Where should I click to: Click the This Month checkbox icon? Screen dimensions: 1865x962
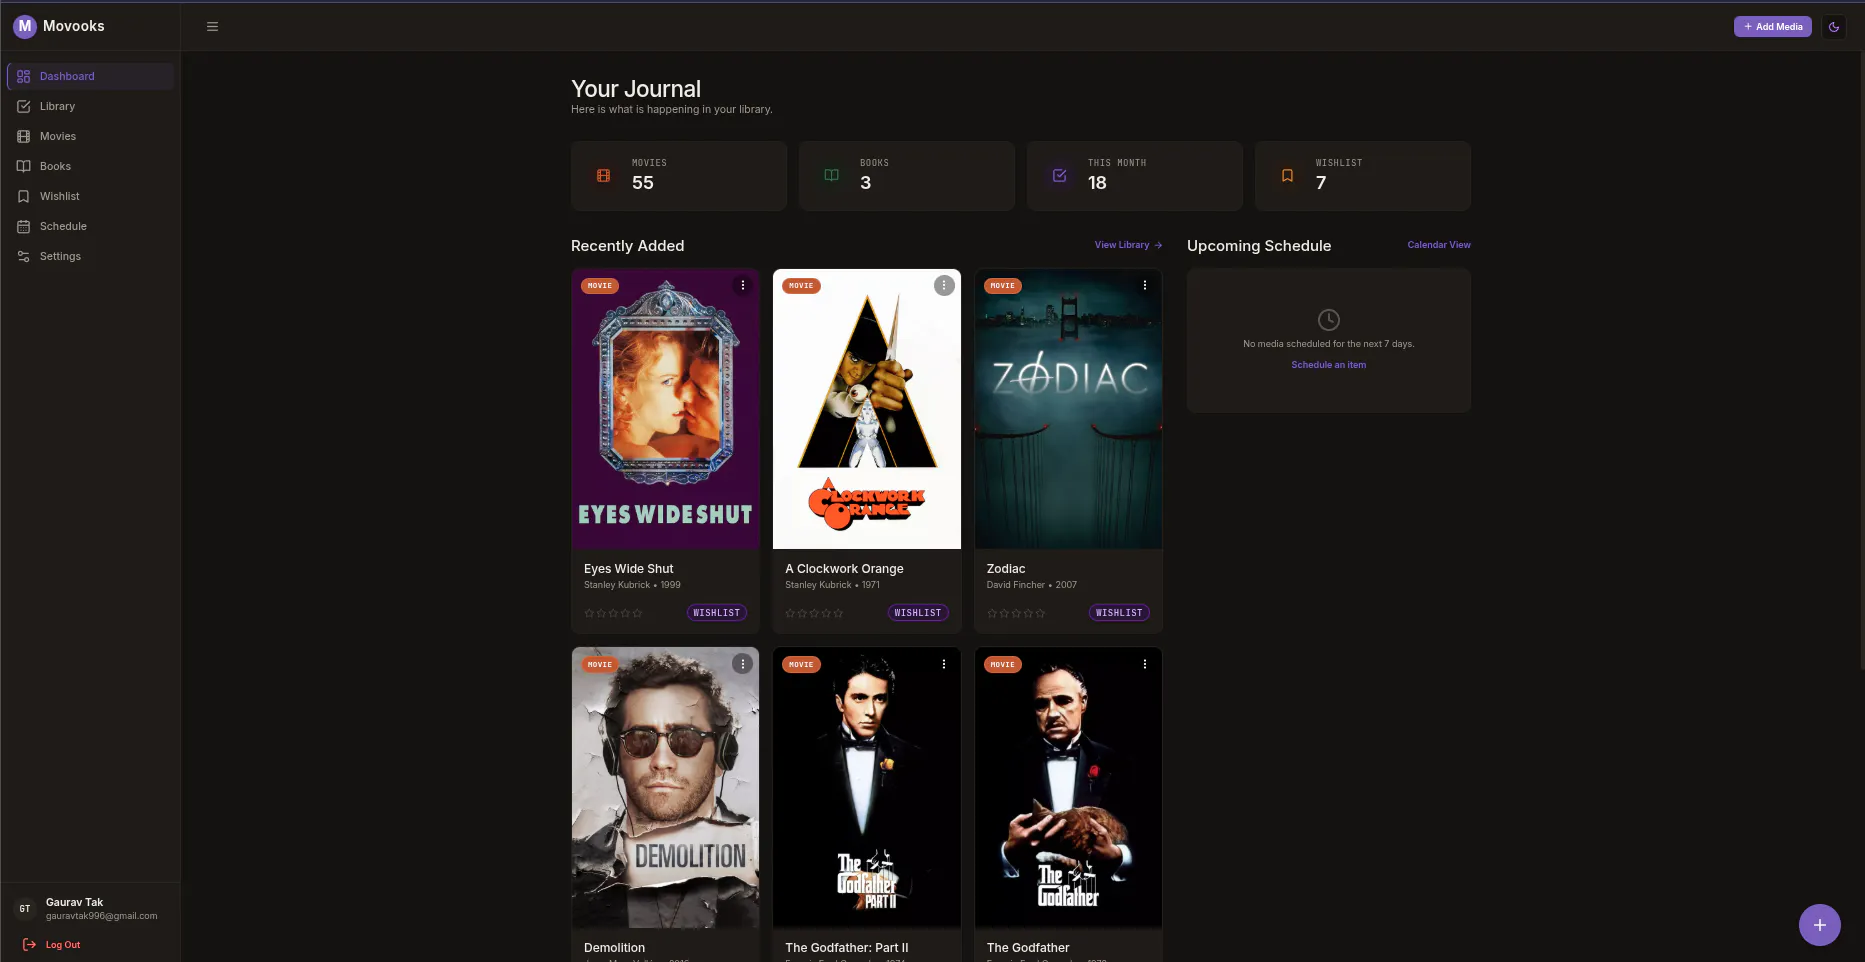pyautogui.click(x=1059, y=176)
